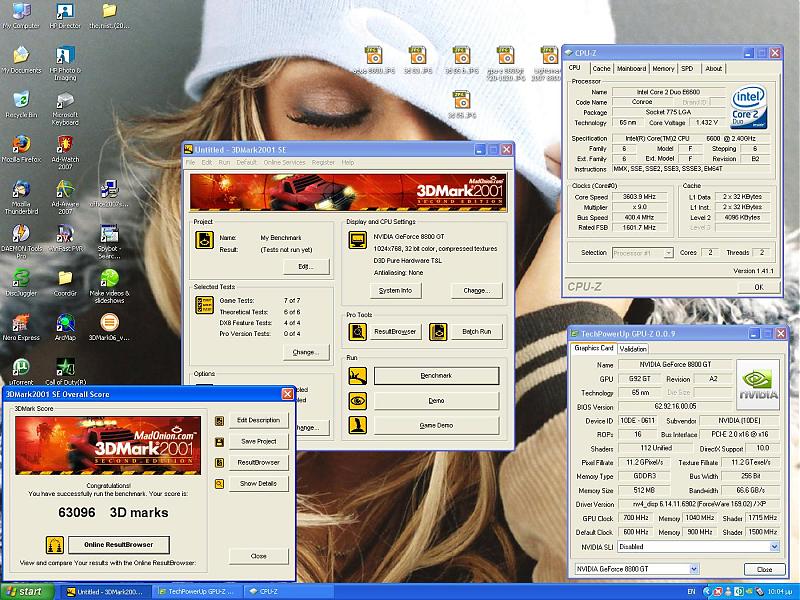Open Nero Express desktop icon
Viewport: 800px width, 600px height.
click(21, 327)
